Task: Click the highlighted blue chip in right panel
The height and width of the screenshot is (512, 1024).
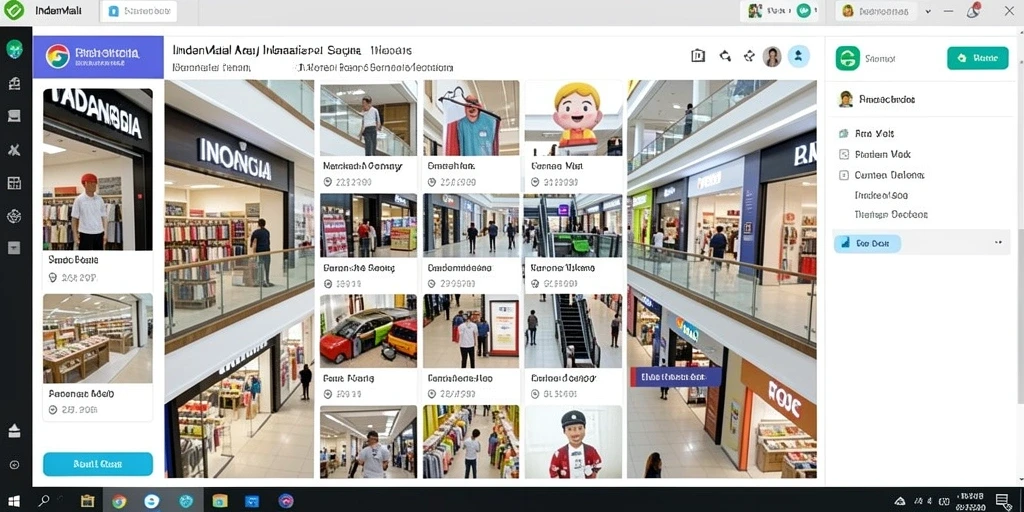Action: click(867, 243)
